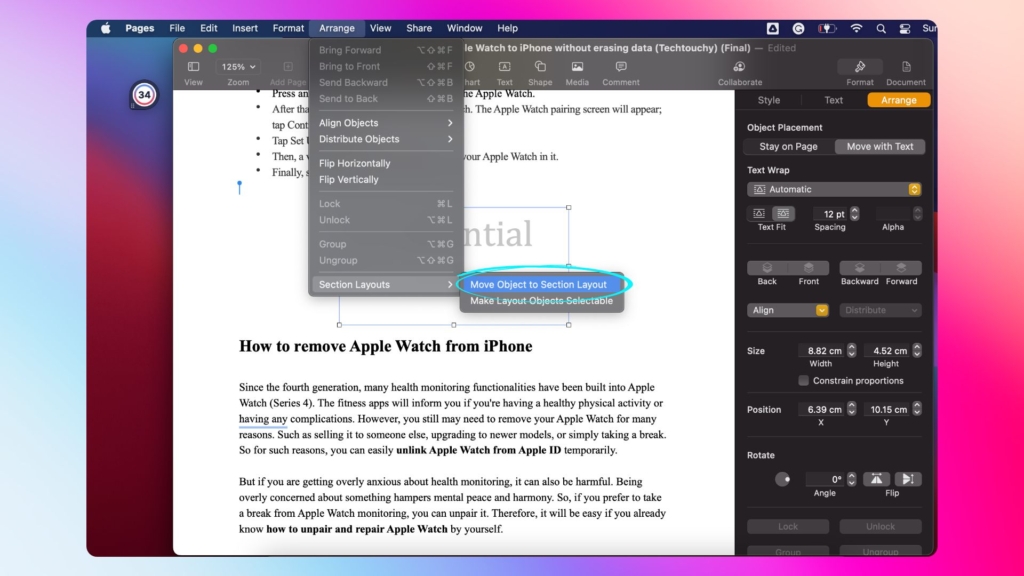Open the Format menu
1024x576 pixels.
[x=288, y=28]
